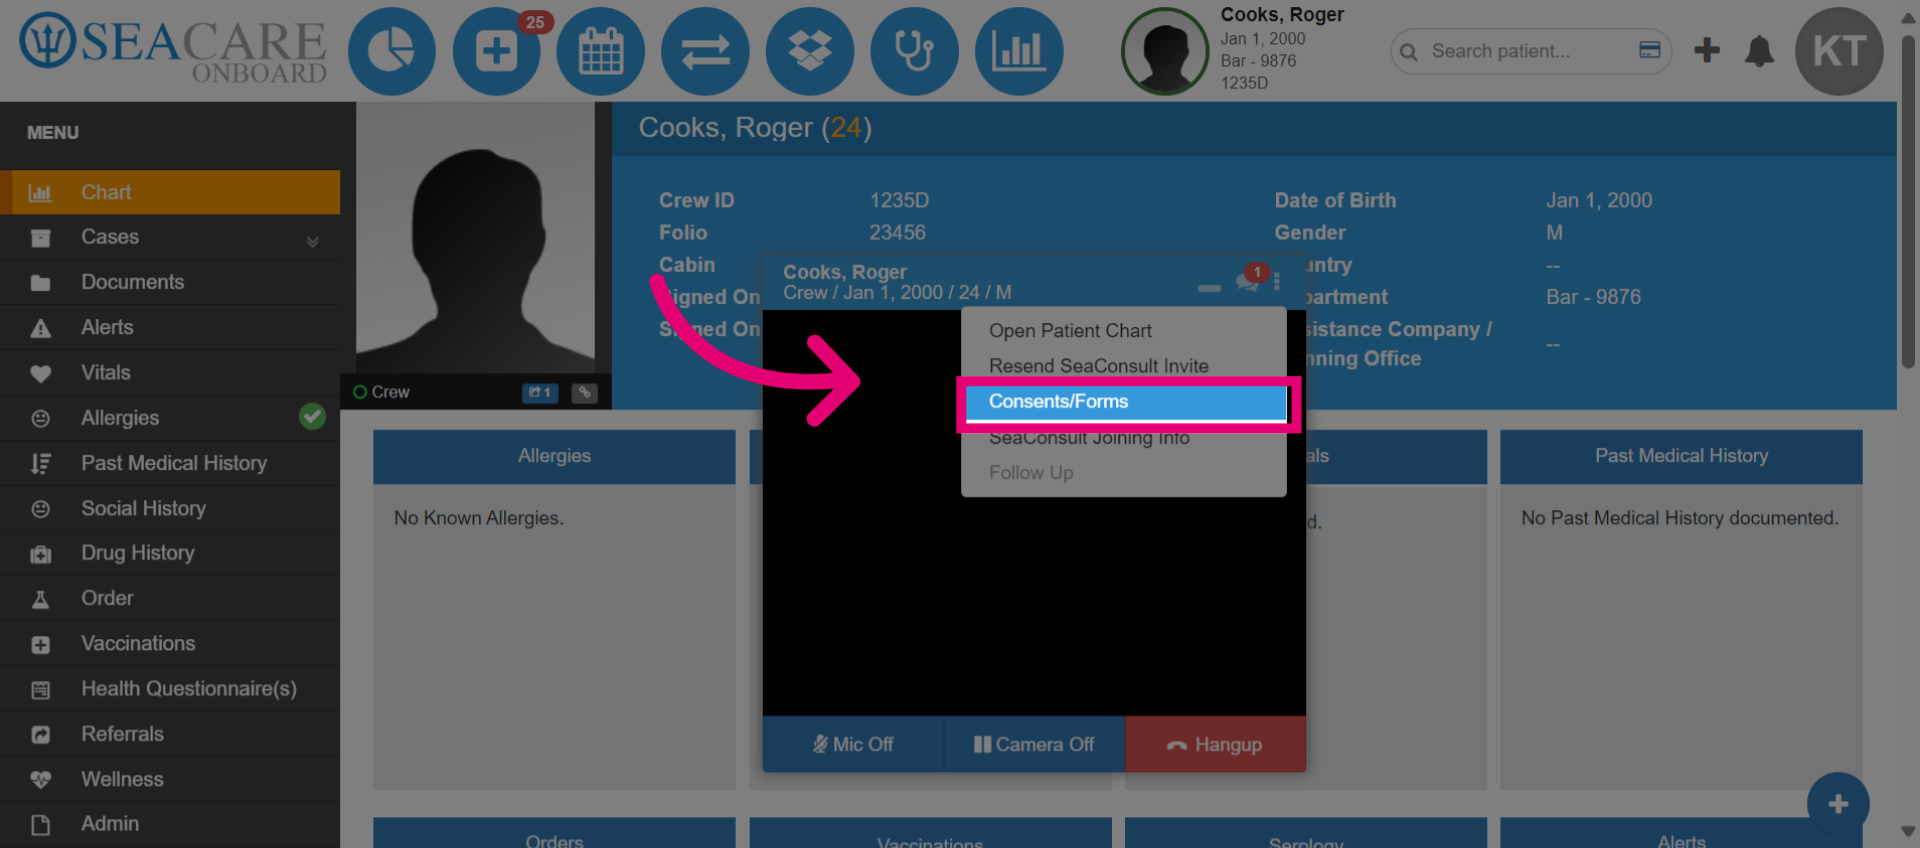
Task: Click the Drug History medkit icon
Action: [40, 554]
